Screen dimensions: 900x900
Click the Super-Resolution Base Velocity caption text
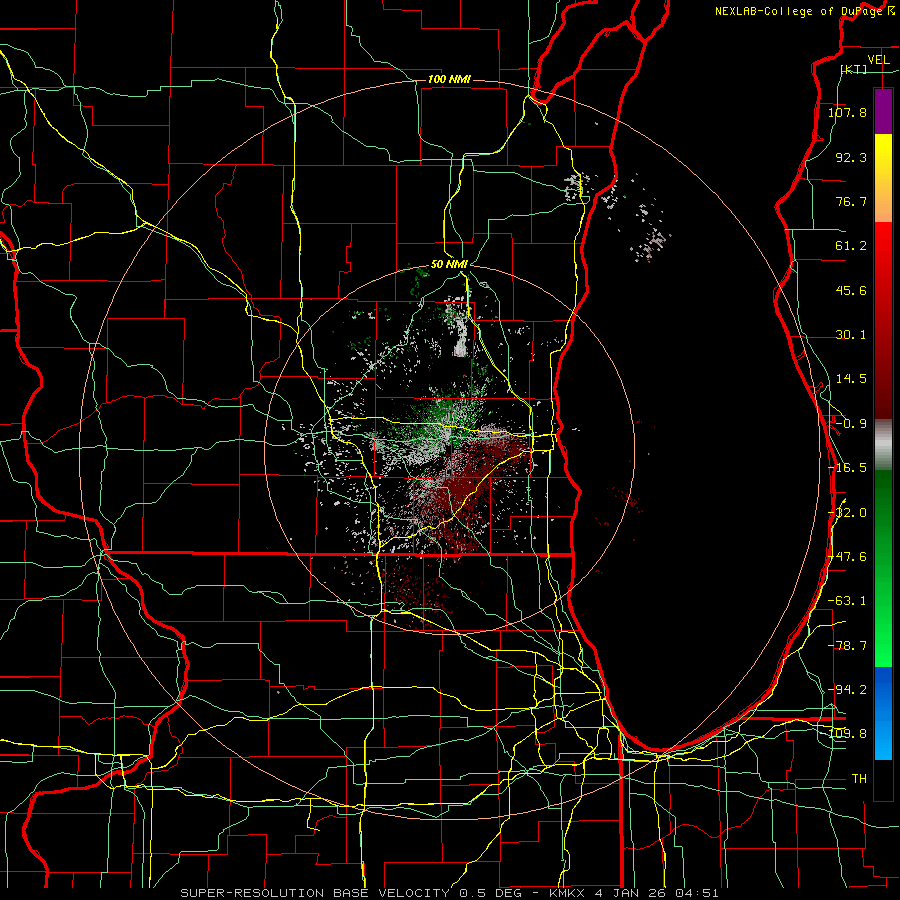tap(449, 893)
